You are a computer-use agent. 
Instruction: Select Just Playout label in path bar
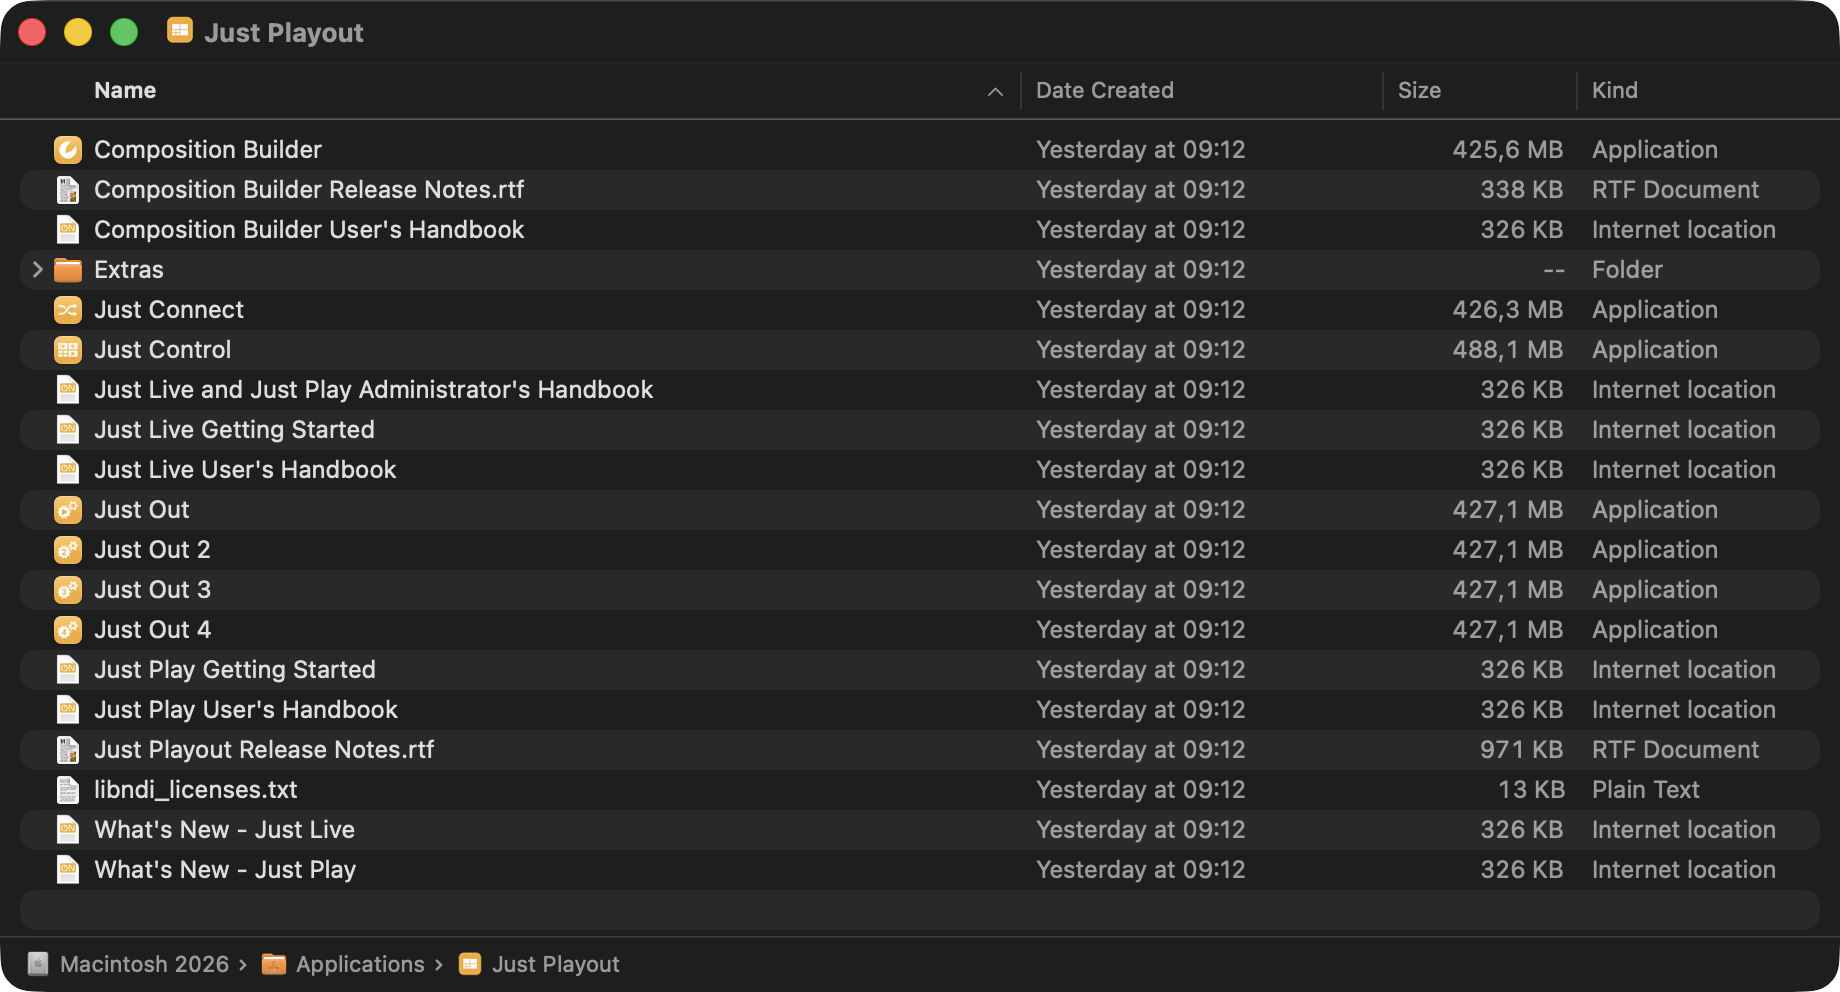coord(556,964)
